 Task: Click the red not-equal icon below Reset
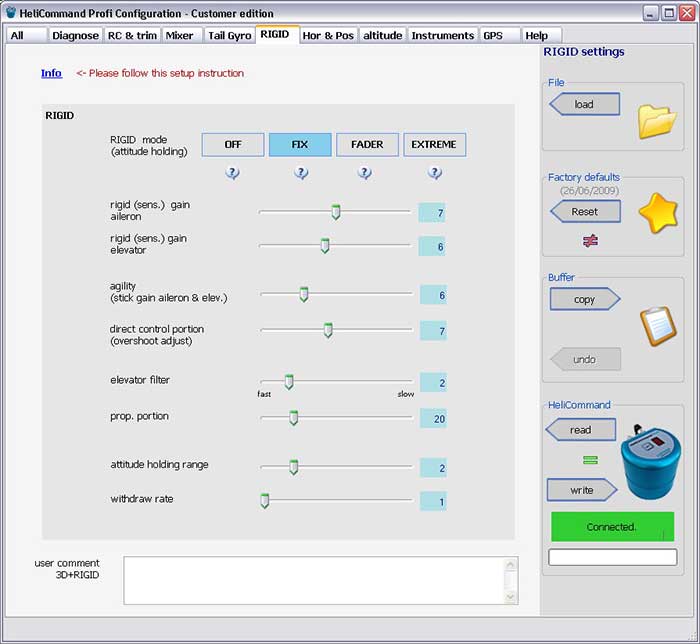click(590, 241)
